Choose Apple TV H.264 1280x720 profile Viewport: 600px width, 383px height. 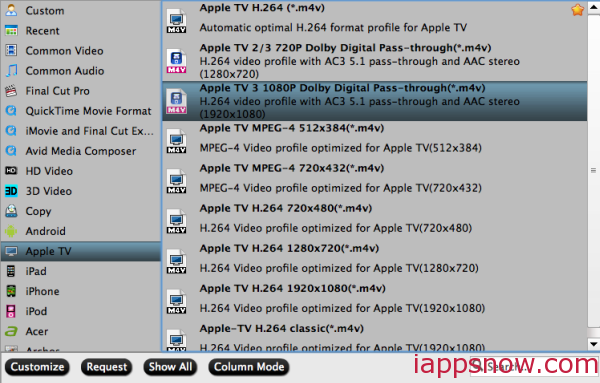click(x=375, y=258)
